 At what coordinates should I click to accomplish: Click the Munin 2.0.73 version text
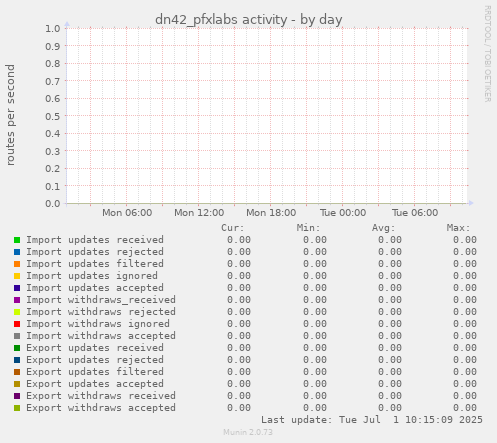(x=248, y=432)
